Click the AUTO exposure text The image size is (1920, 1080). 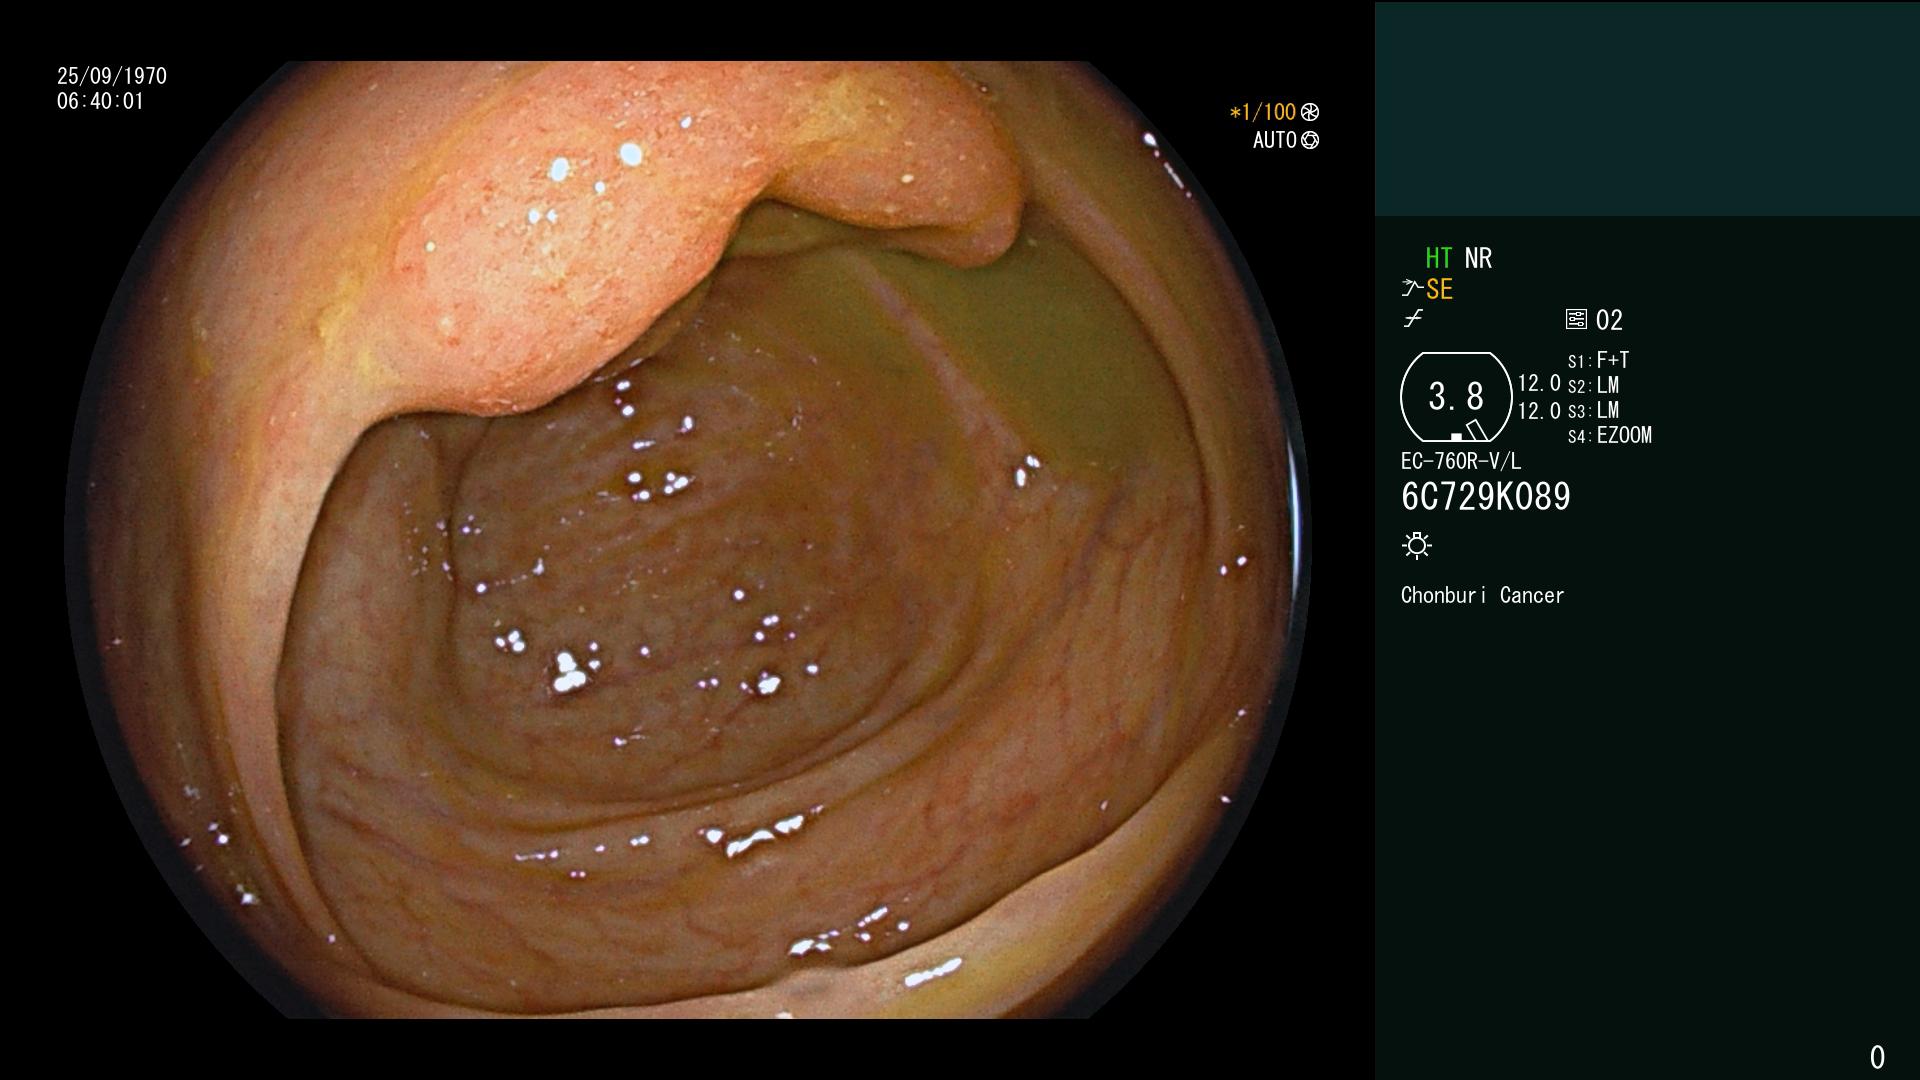[x=1275, y=140]
